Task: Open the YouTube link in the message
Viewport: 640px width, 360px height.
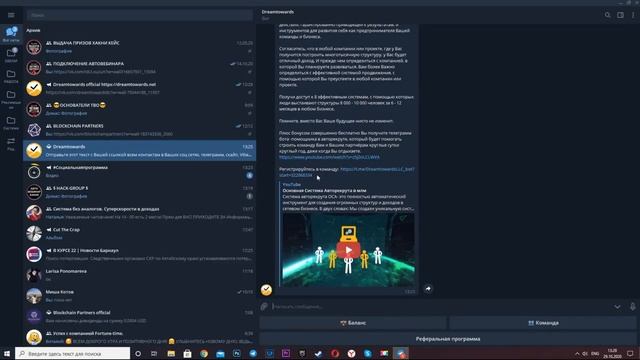Action: 329,157
